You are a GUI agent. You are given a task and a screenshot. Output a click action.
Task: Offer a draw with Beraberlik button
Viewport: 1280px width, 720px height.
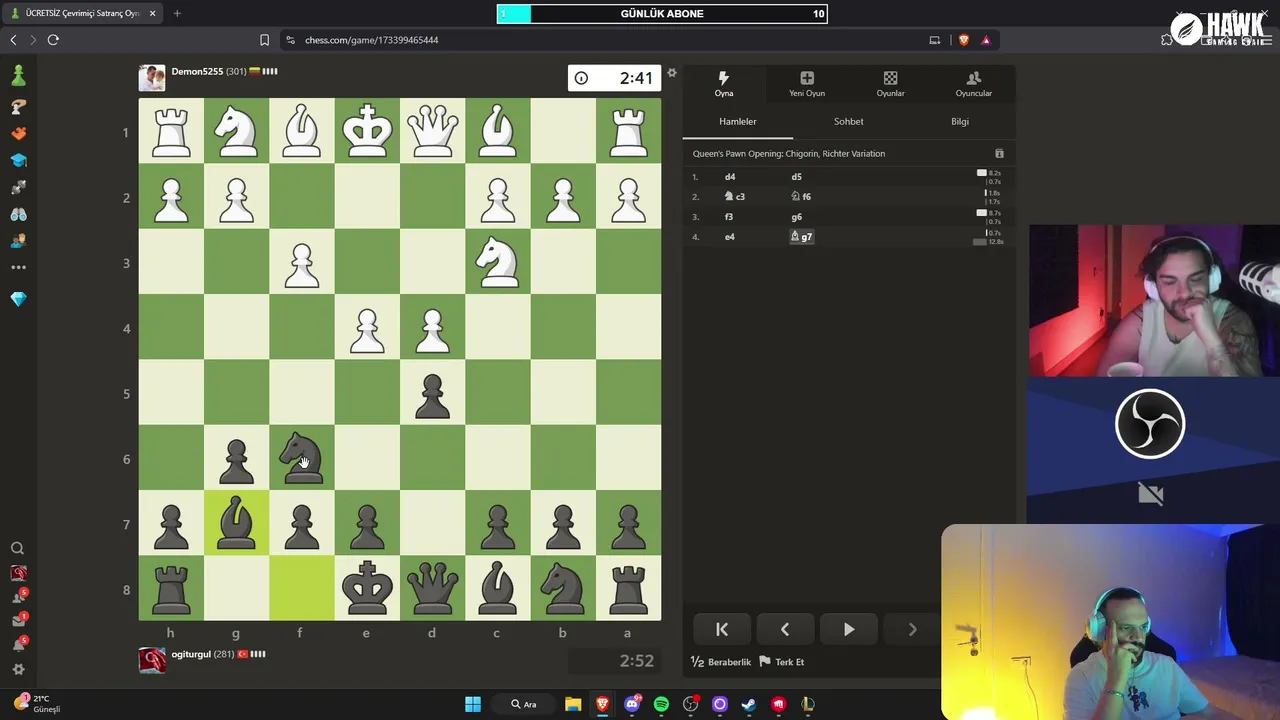point(721,662)
